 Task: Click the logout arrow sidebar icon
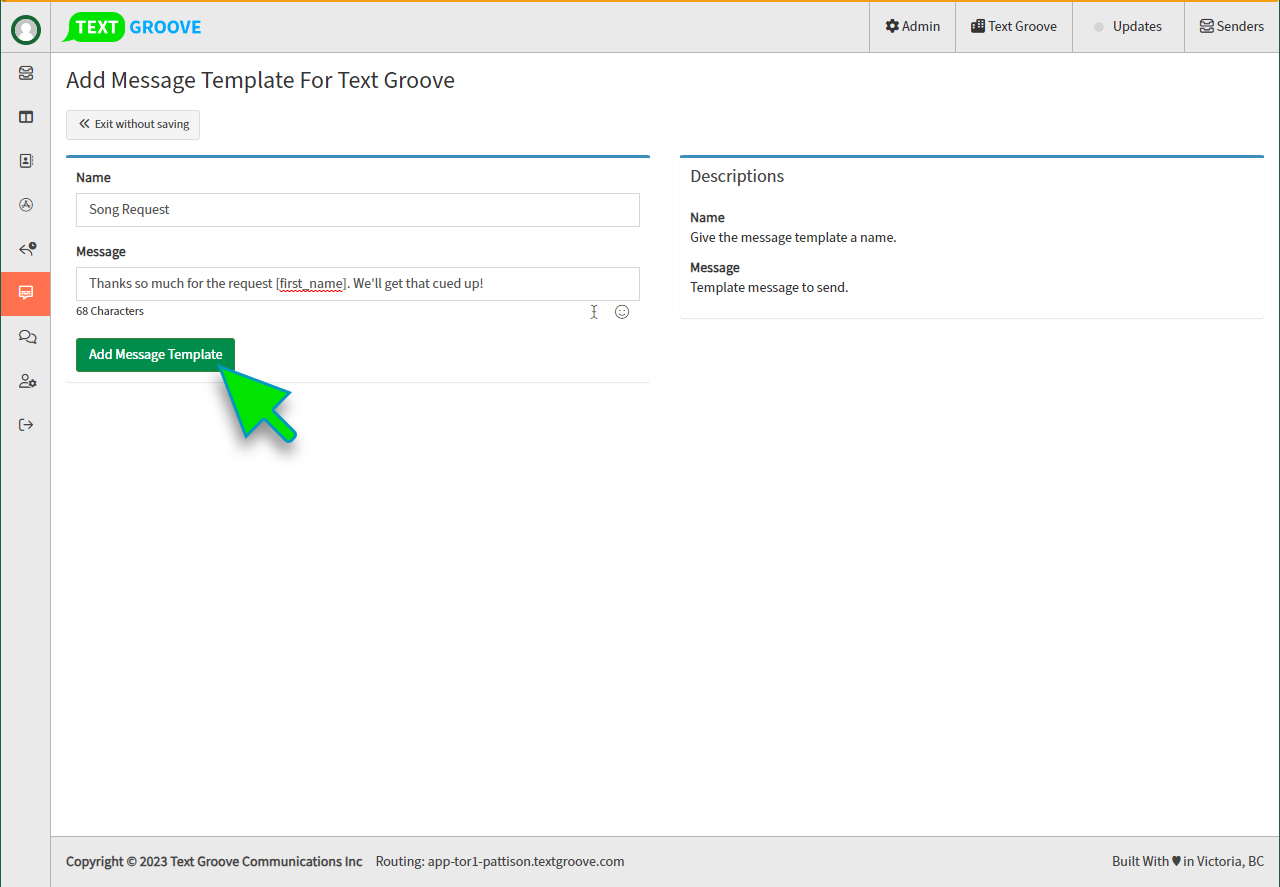click(26, 425)
